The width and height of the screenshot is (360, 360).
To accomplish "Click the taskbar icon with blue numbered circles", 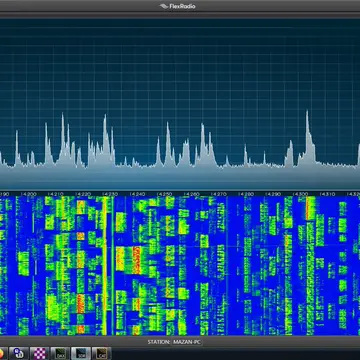I will click(19, 353).
